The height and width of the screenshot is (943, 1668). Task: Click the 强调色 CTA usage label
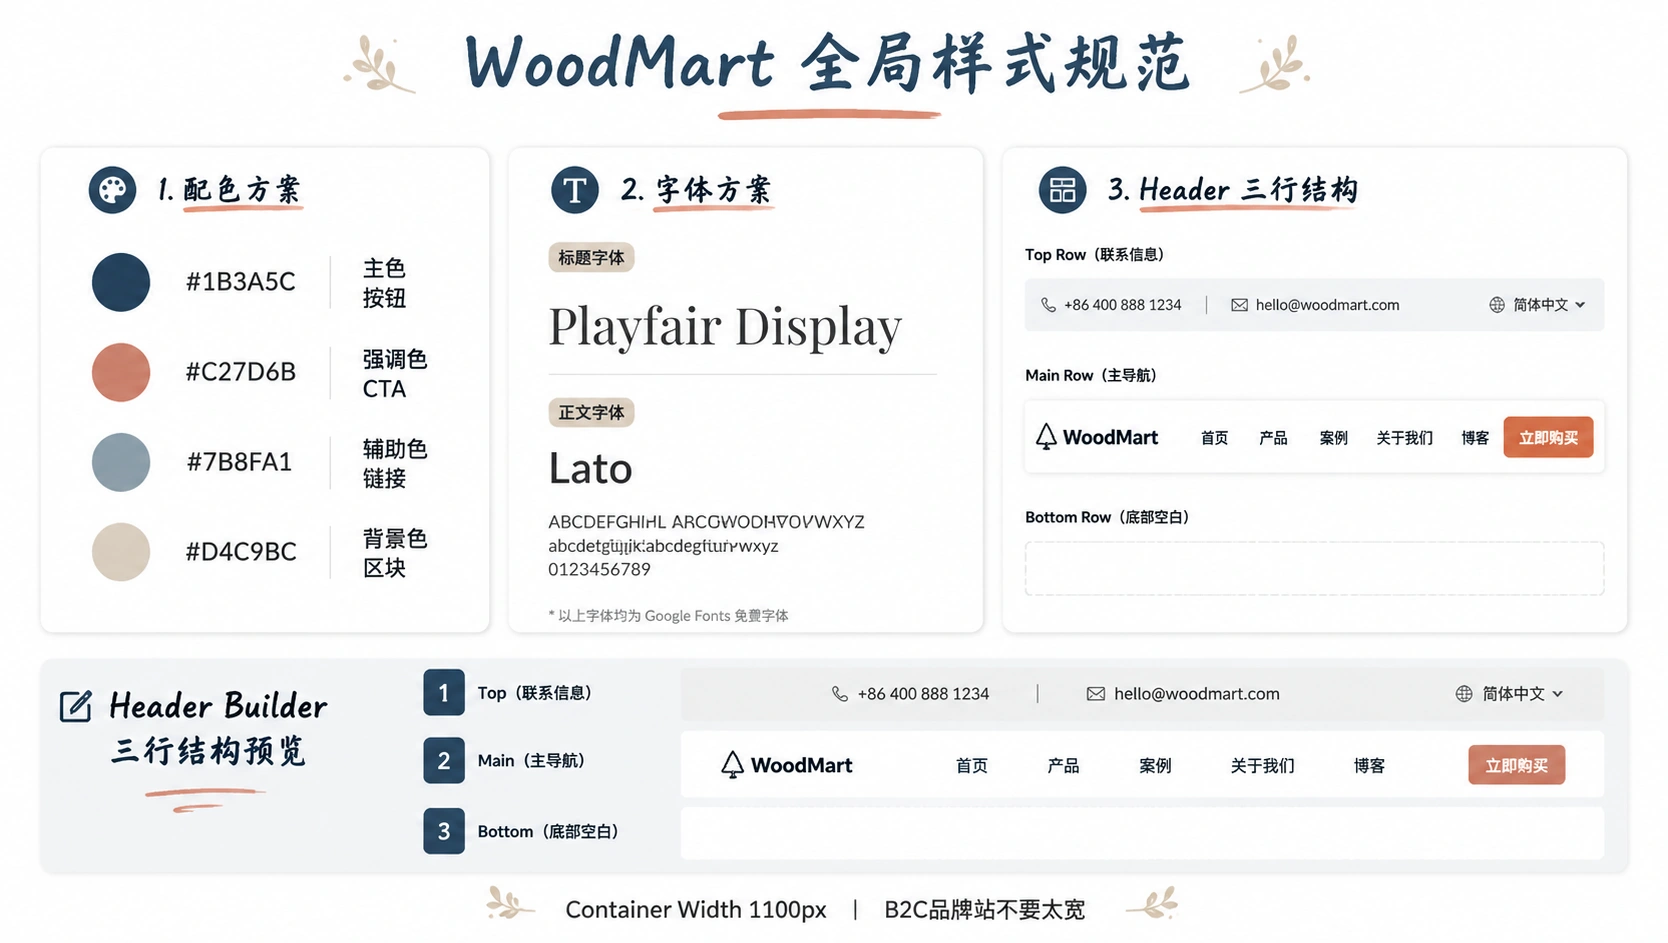(x=395, y=374)
